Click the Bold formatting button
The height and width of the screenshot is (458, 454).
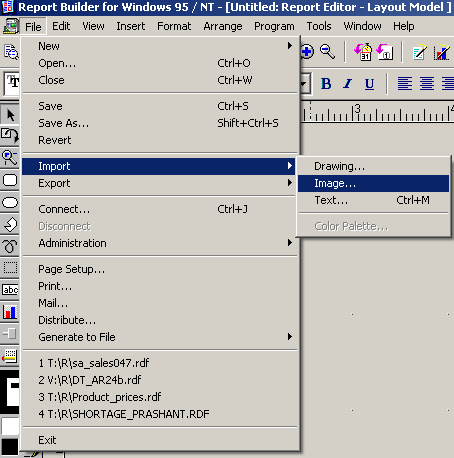pos(326,83)
